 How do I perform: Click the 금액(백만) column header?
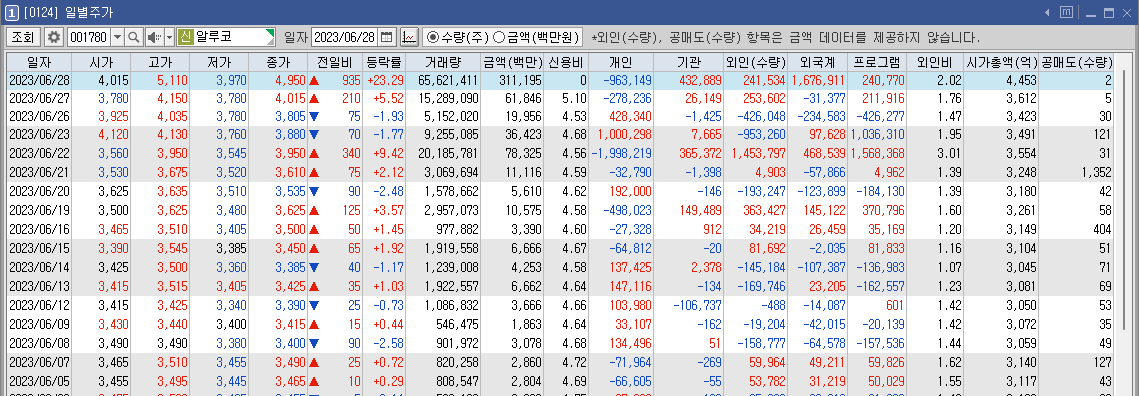coord(512,62)
